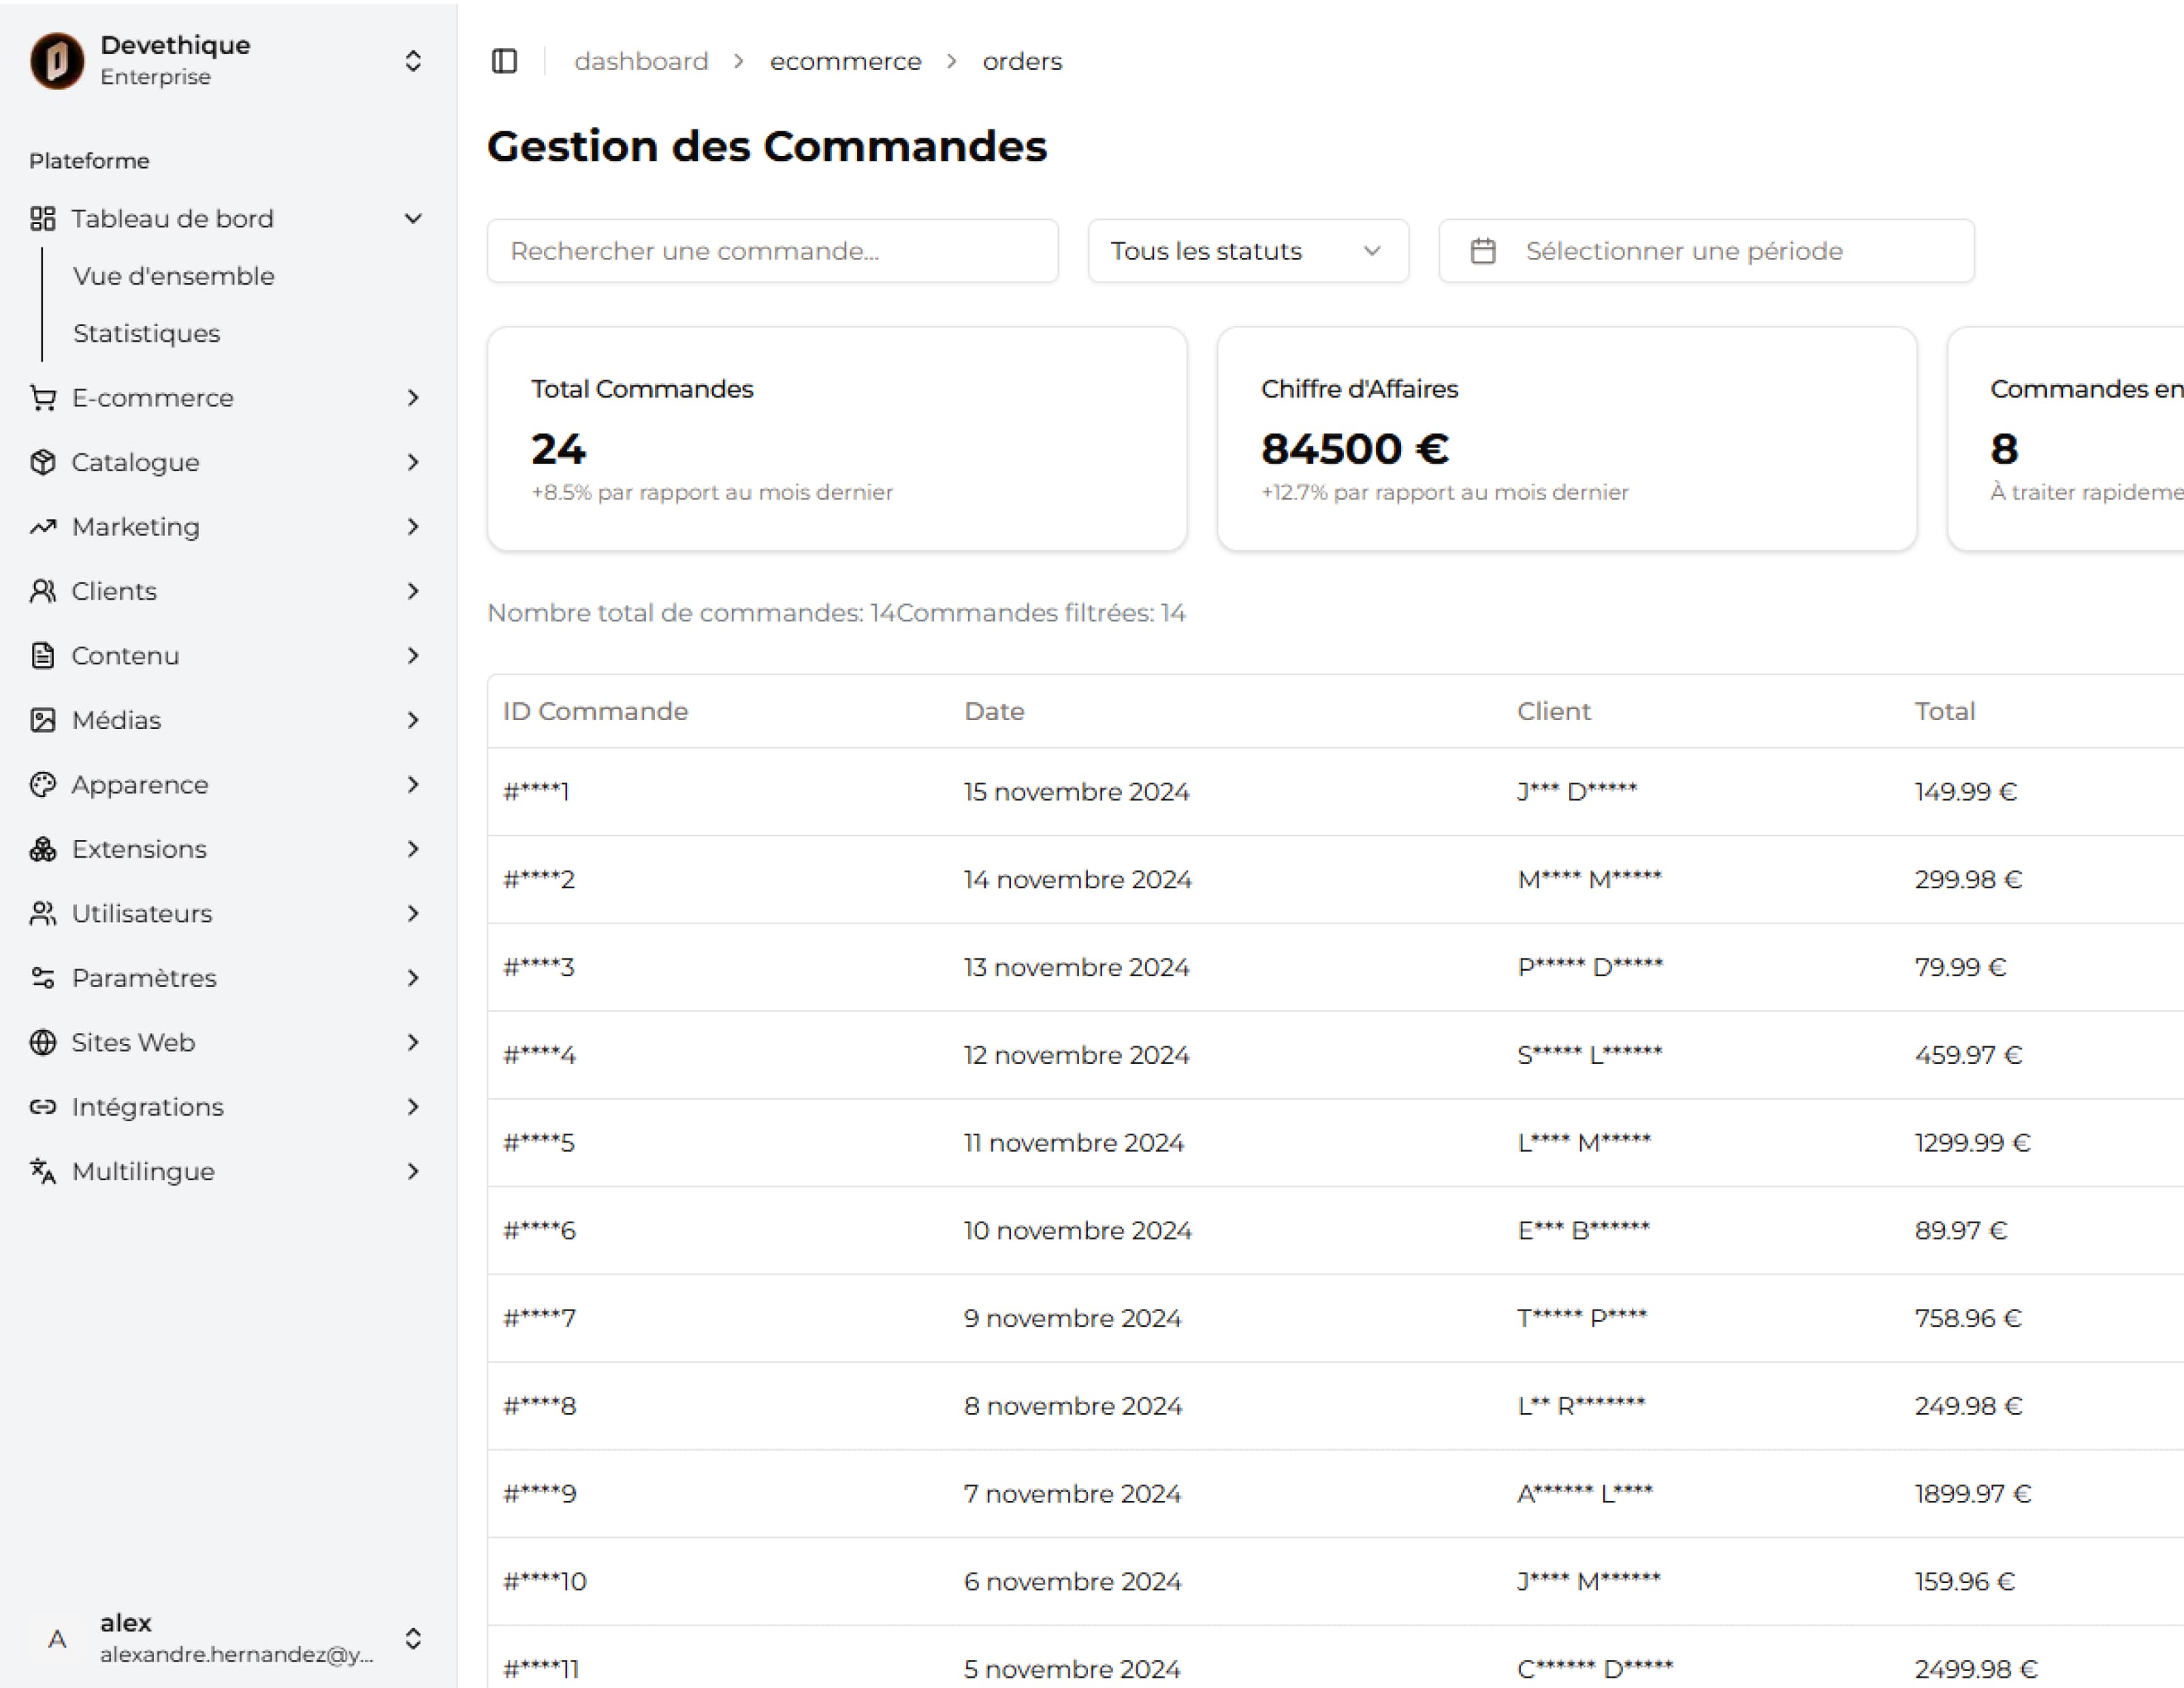The height and width of the screenshot is (1688, 2184).
Task: Click the Client column header
Action: [1553, 711]
